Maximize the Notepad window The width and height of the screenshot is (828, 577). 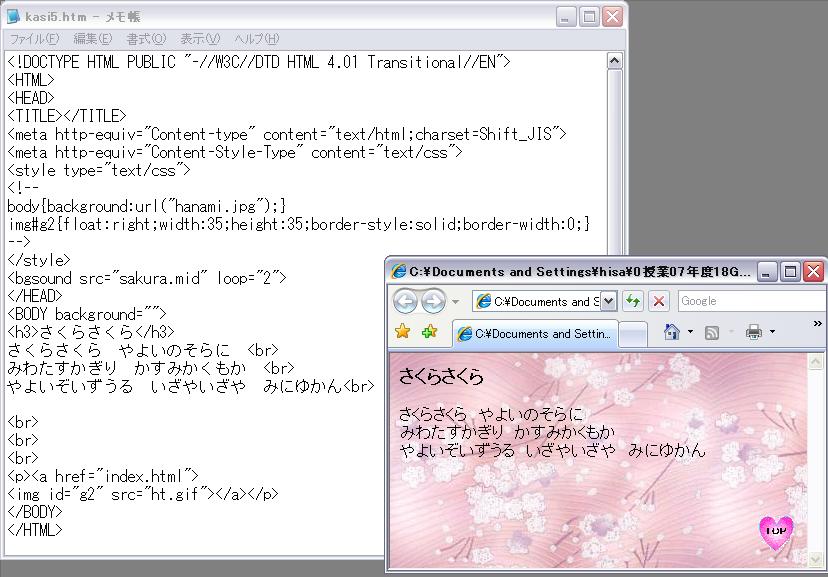pos(589,17)
